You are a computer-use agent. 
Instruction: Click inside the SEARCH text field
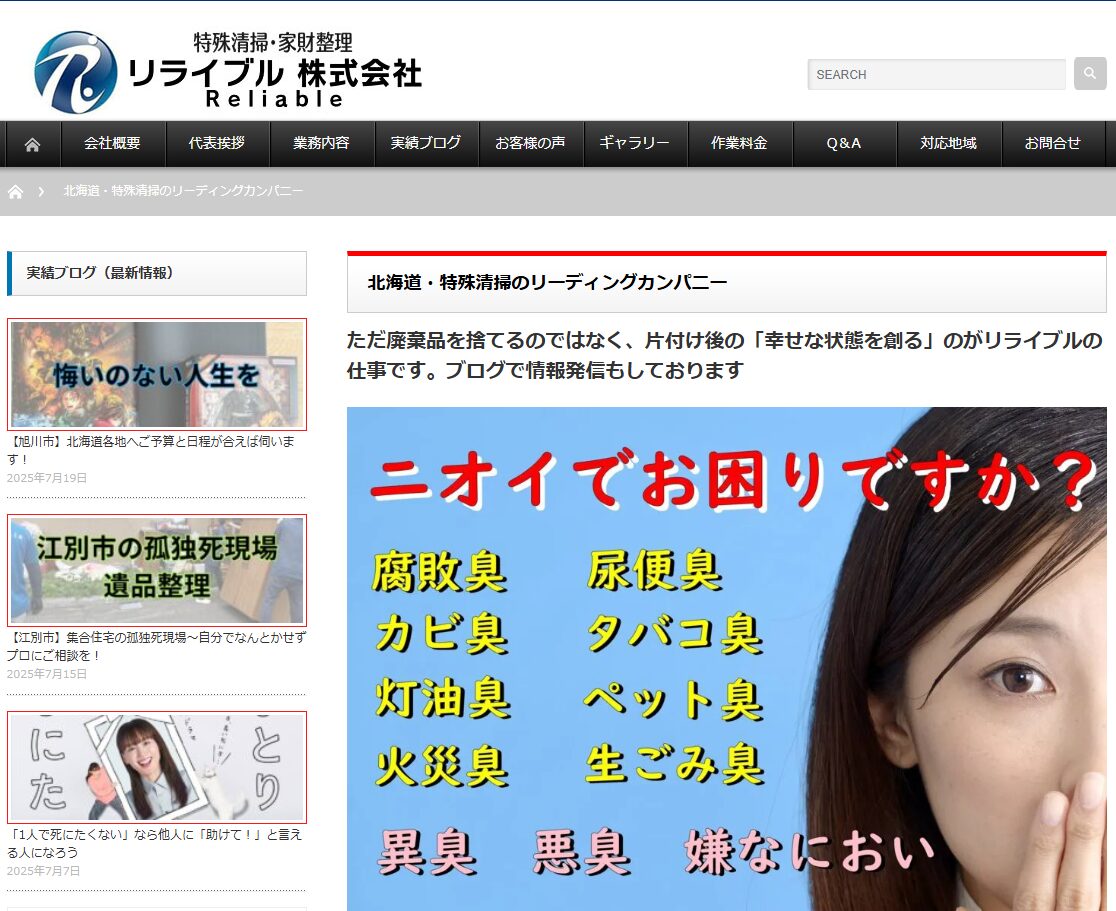point(935,75)
